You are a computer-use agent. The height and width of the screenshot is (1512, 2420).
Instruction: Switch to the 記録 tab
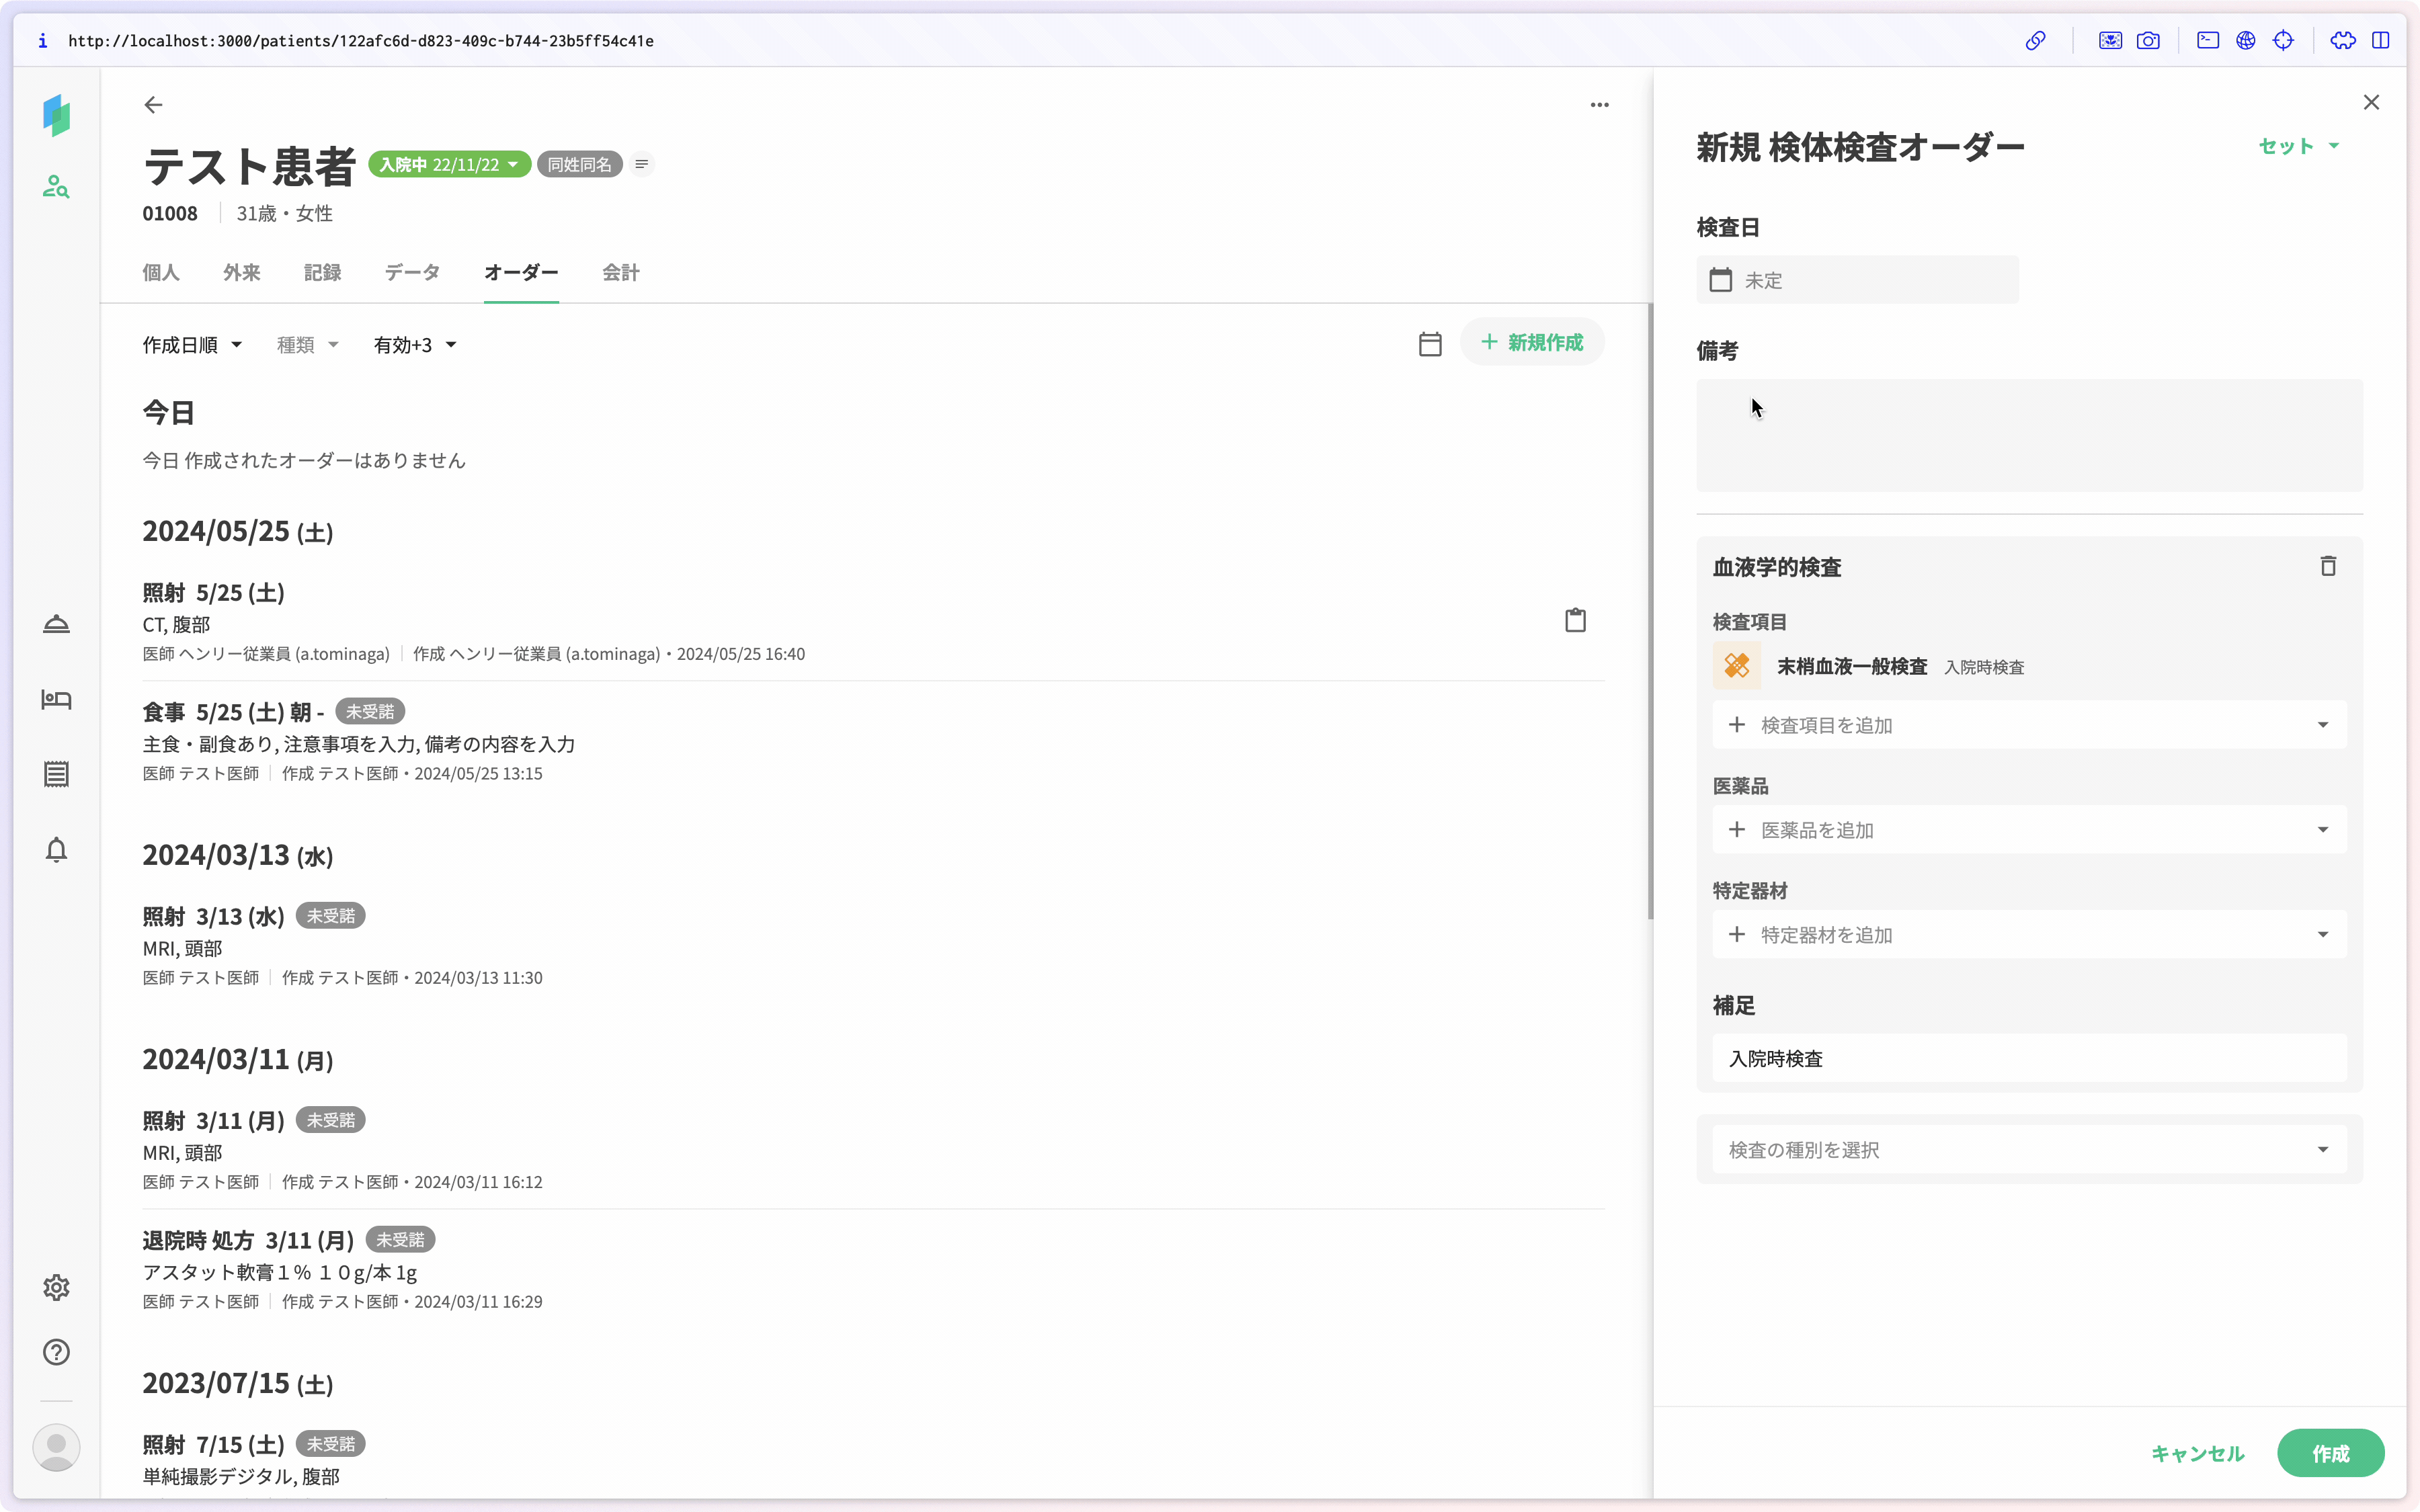pyautogui.click(x=322, y=272)
